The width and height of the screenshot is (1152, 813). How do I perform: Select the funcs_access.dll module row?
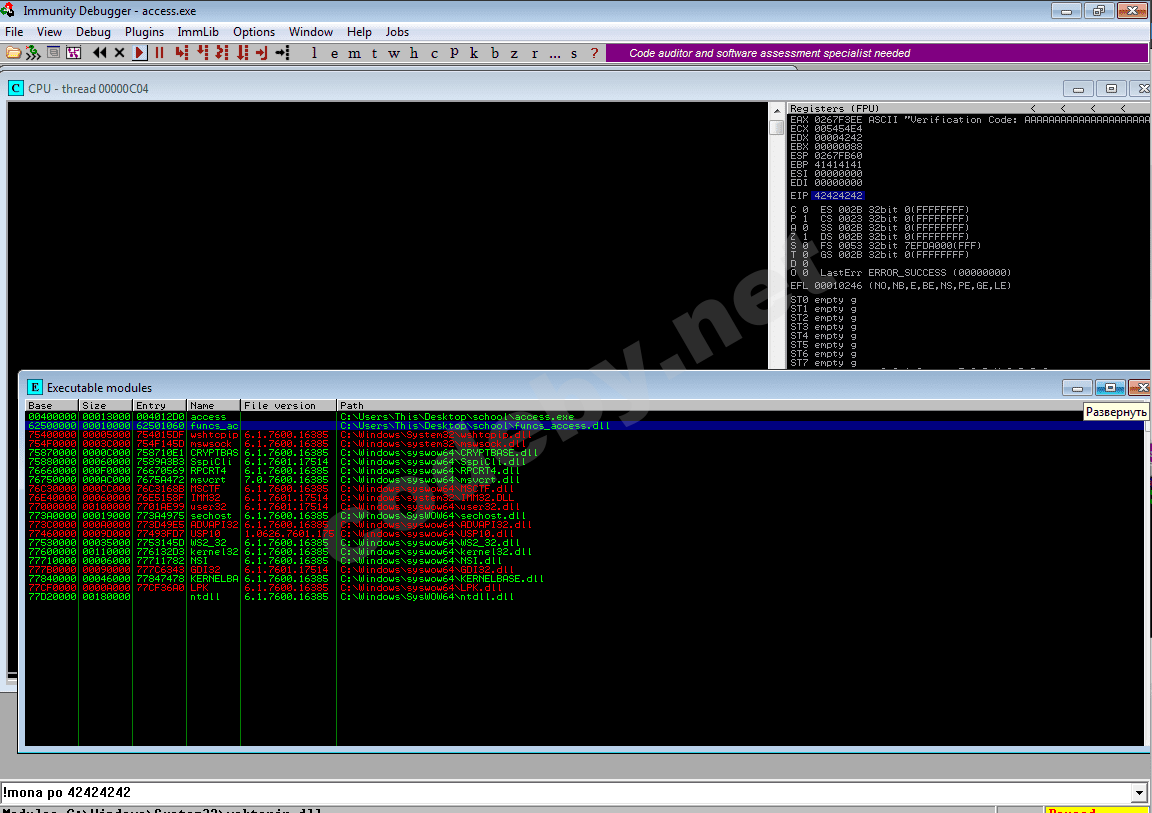coord(584,425)
